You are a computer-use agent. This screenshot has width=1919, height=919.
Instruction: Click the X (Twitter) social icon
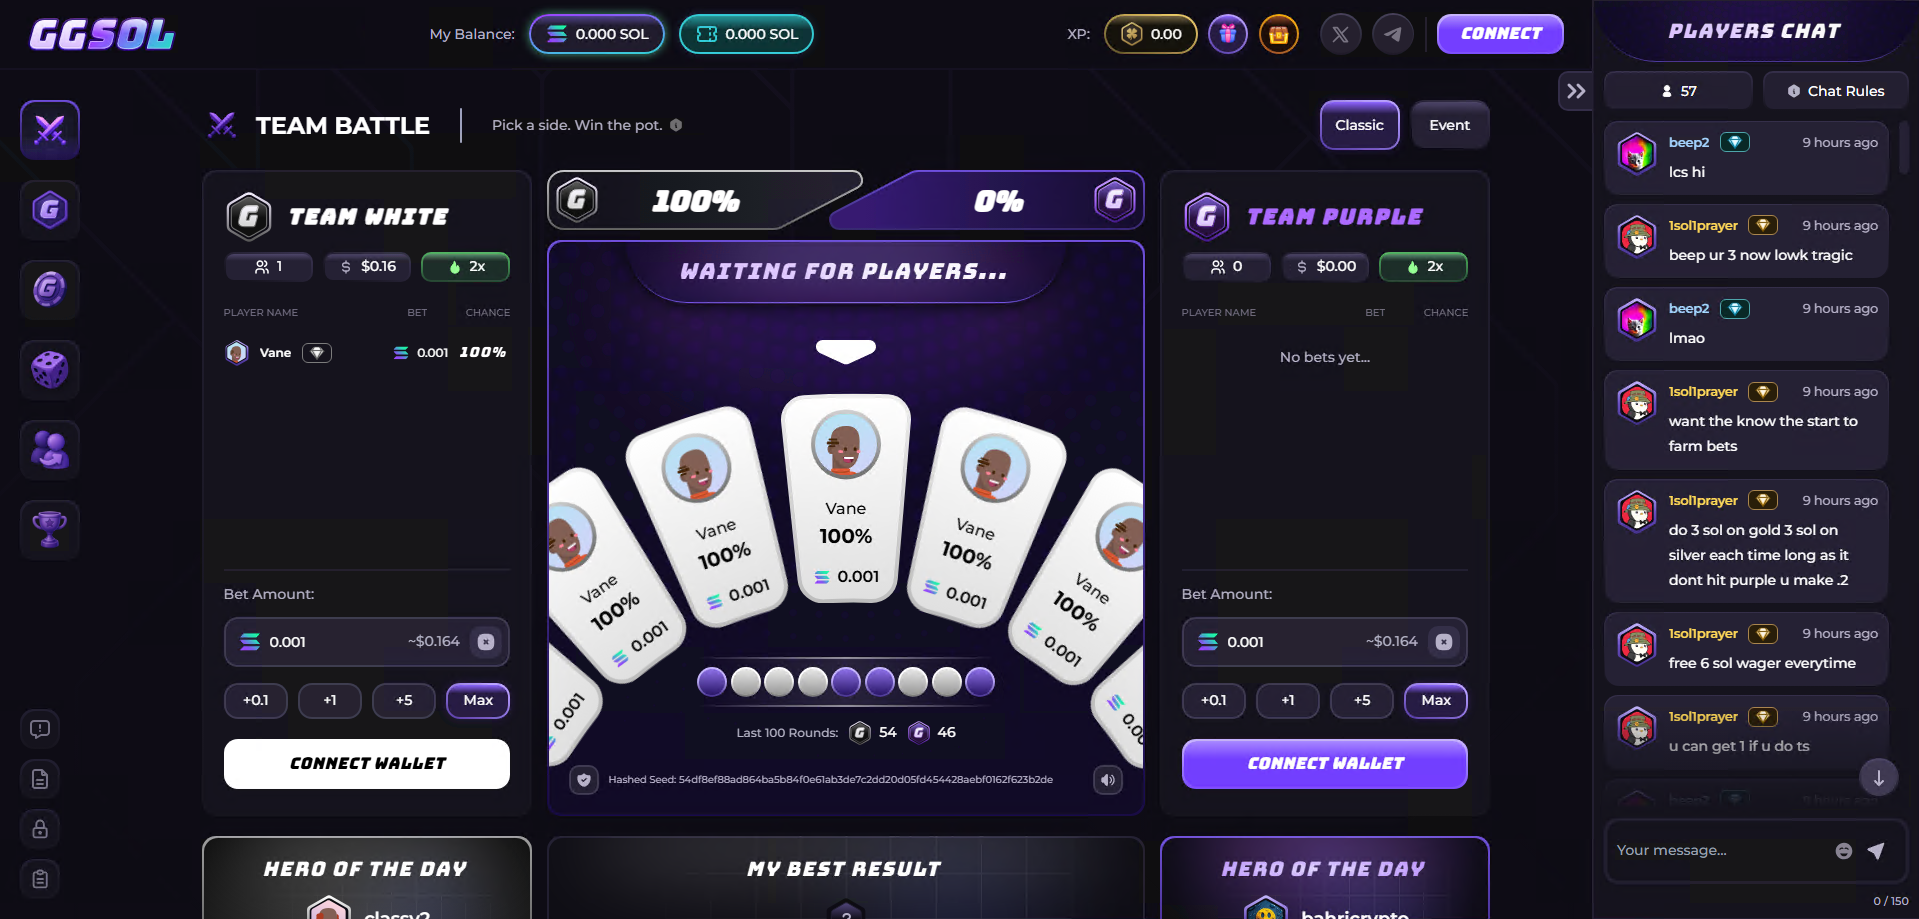pyautogui.click(x=1340, y=34)
